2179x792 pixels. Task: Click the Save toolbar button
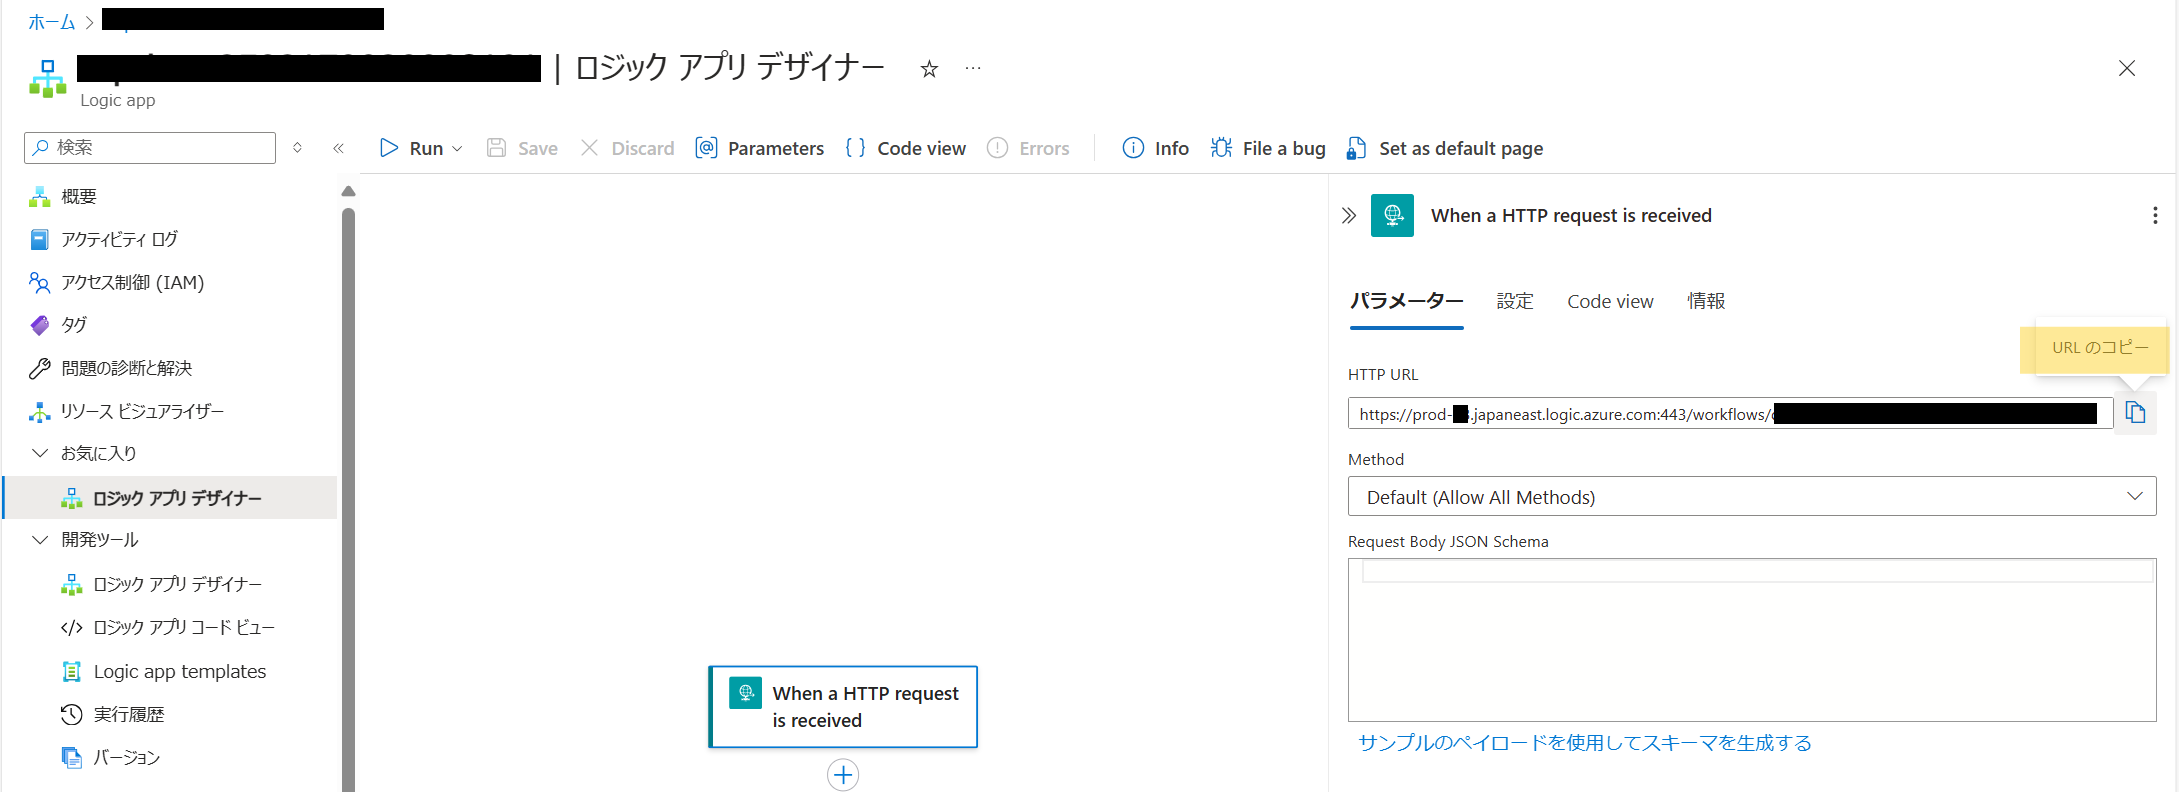(522, 148)
